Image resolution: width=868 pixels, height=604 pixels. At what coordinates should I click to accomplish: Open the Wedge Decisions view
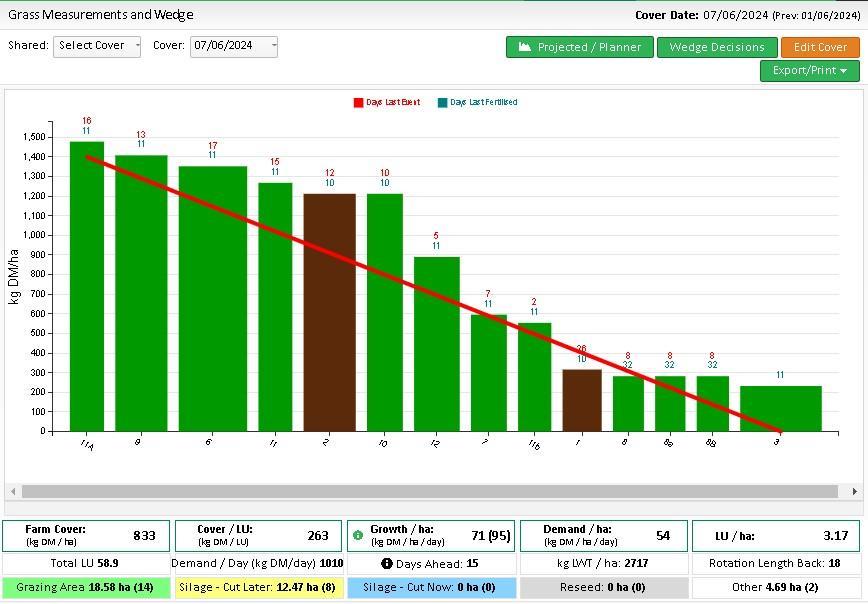[x=716, y=47]
